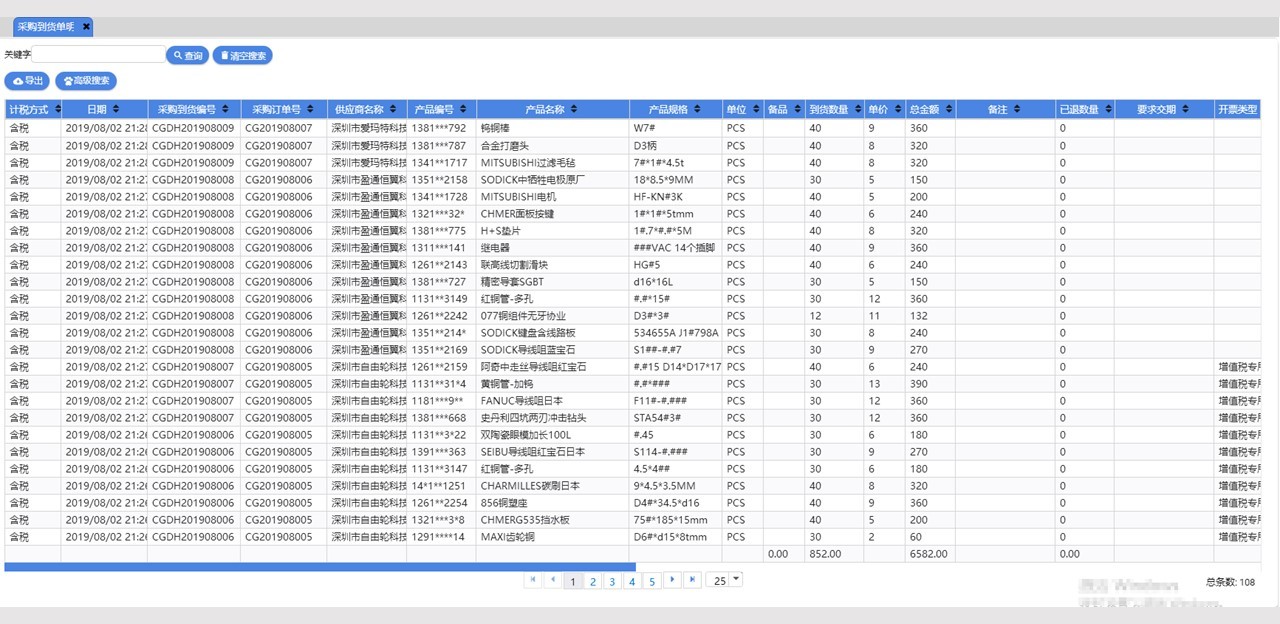Type in the 关键字 keyword field
Screen dimensions: 1280x624
click(98, 55)
